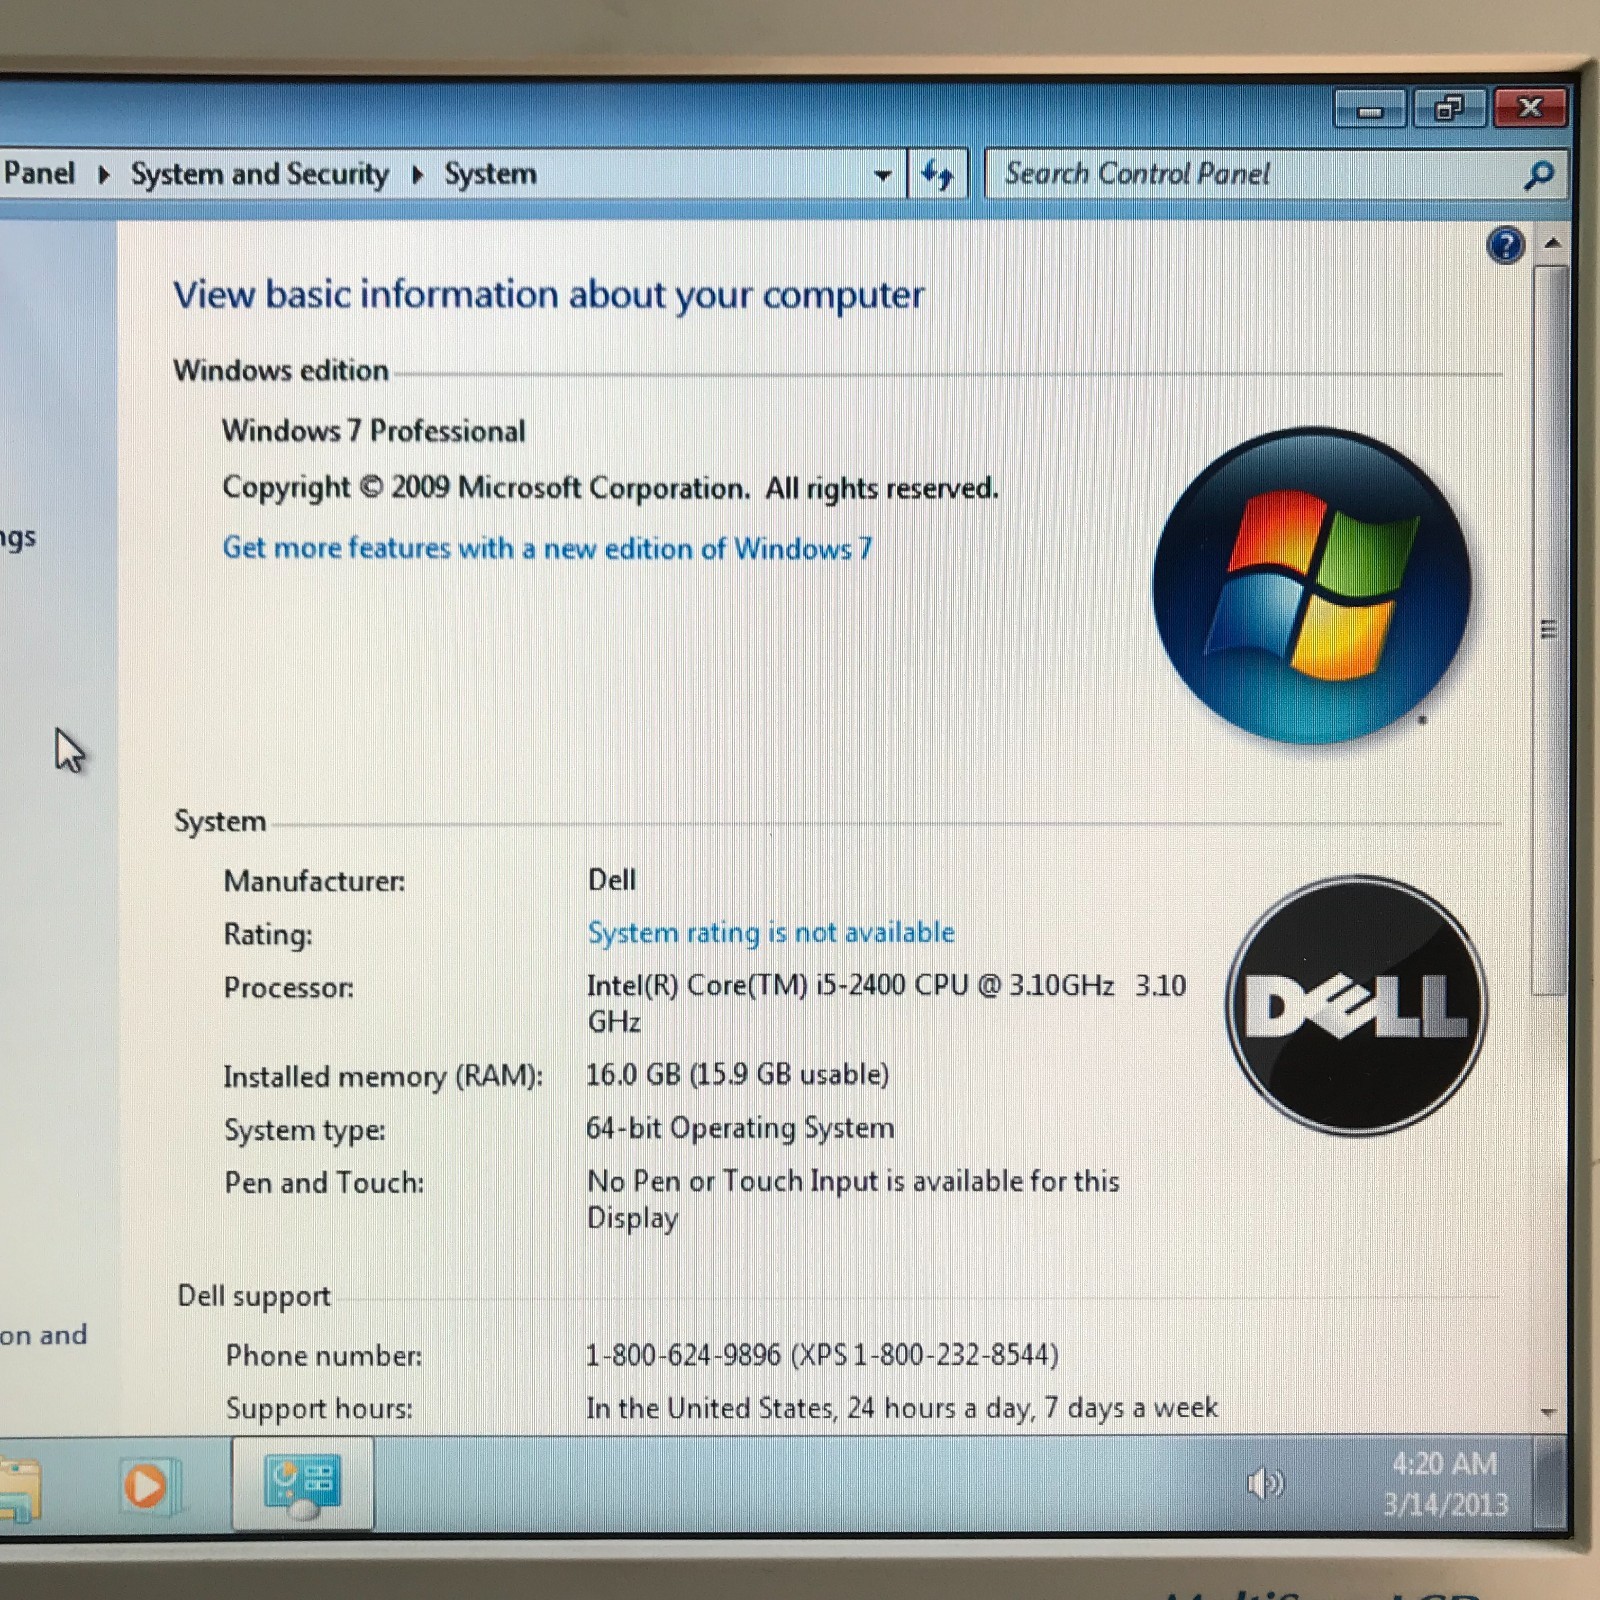The width and height of the screenshot is (1600, 1600).
Task: Select the Copyright 2009 Microsoft Corporation line
Action: pyautogui.click(x=610, y=488)
